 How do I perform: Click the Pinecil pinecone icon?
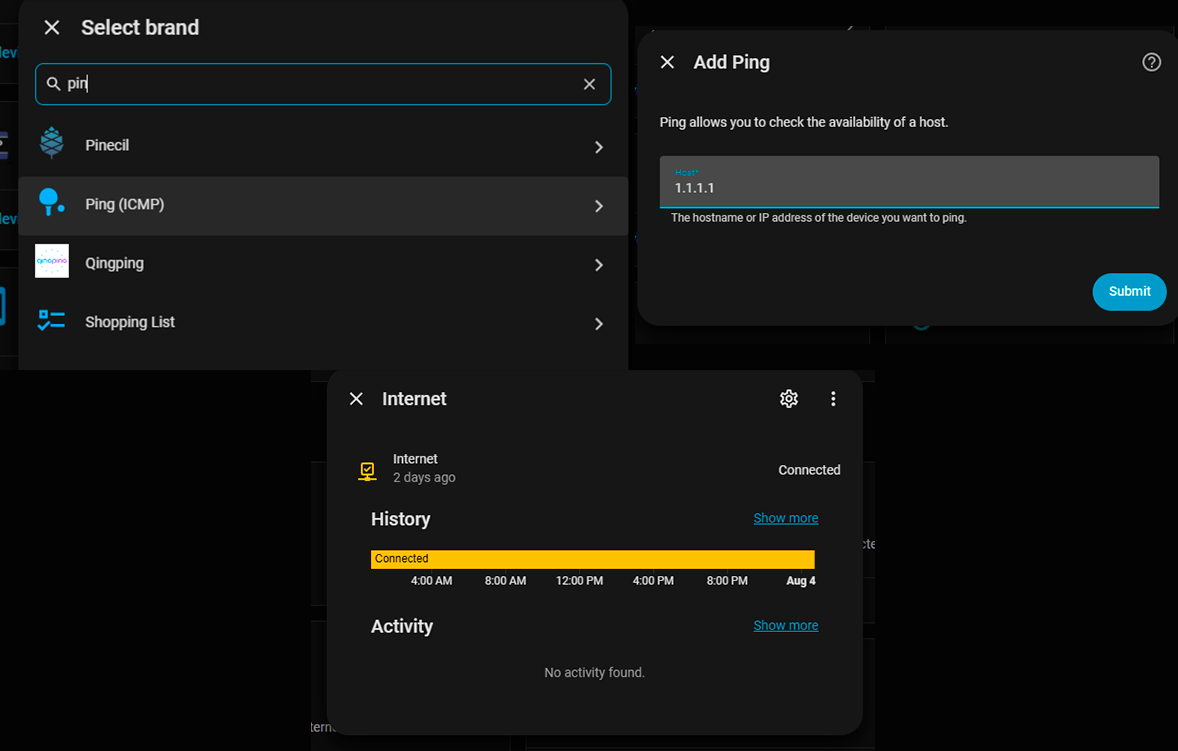click(x=52, y=143)
